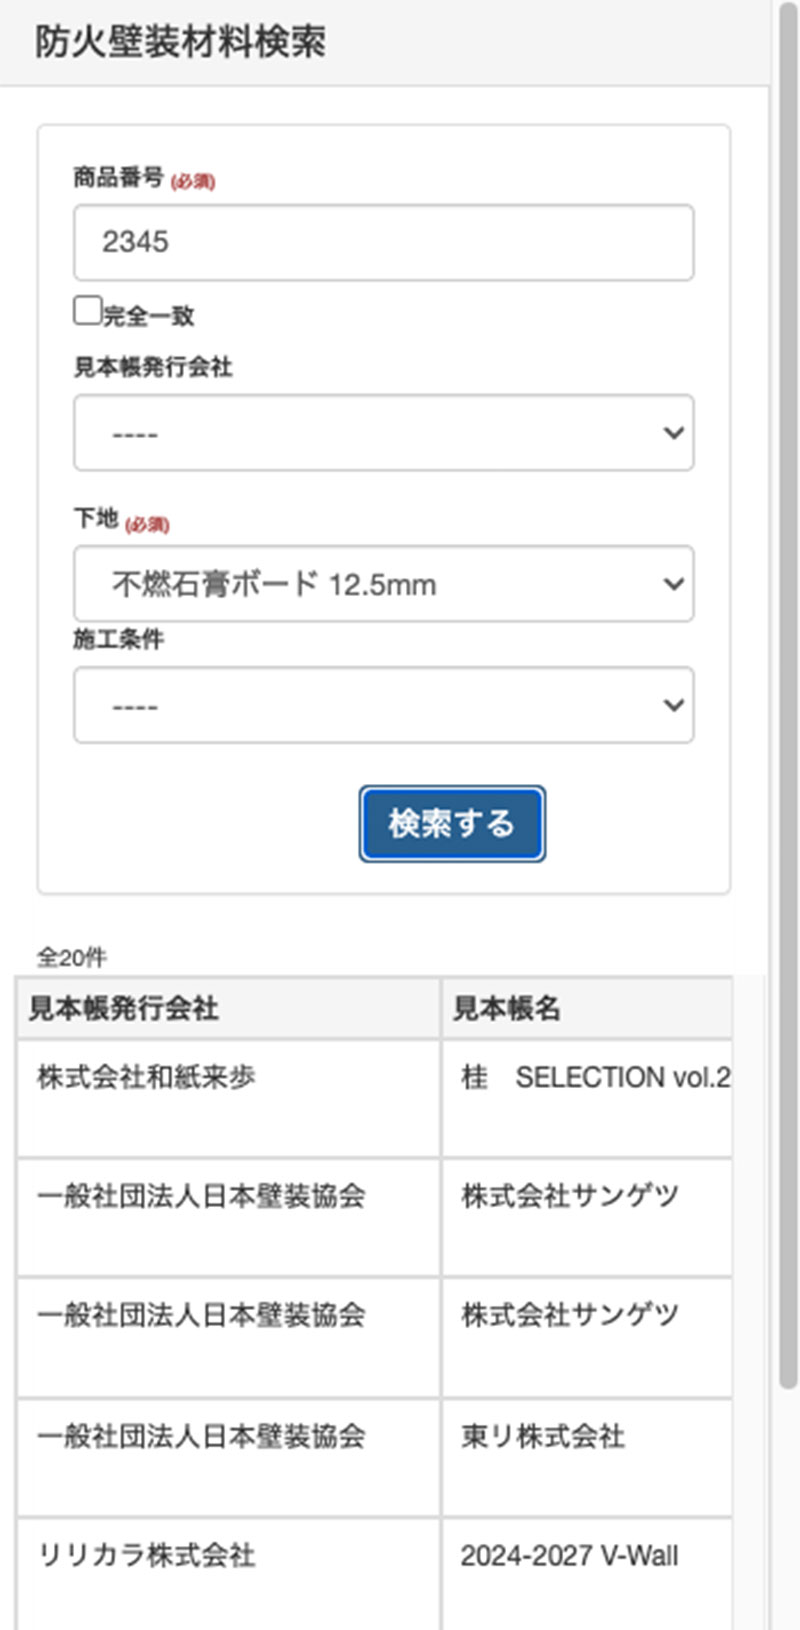The width and height of the screenshot is (800, 1630).
Task: Click the chevron arrow in 下地 select
Action: [x=673, y=584]
